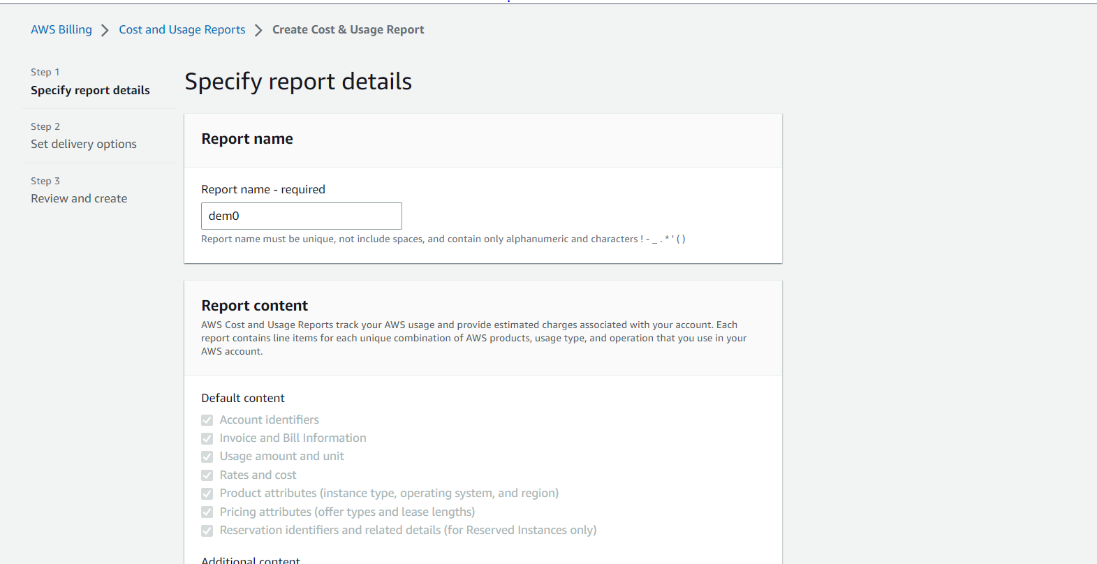The image size is (1097, 564).
Task: Toggle the Pricing attributes checkbox
Action: click(207, 512)
